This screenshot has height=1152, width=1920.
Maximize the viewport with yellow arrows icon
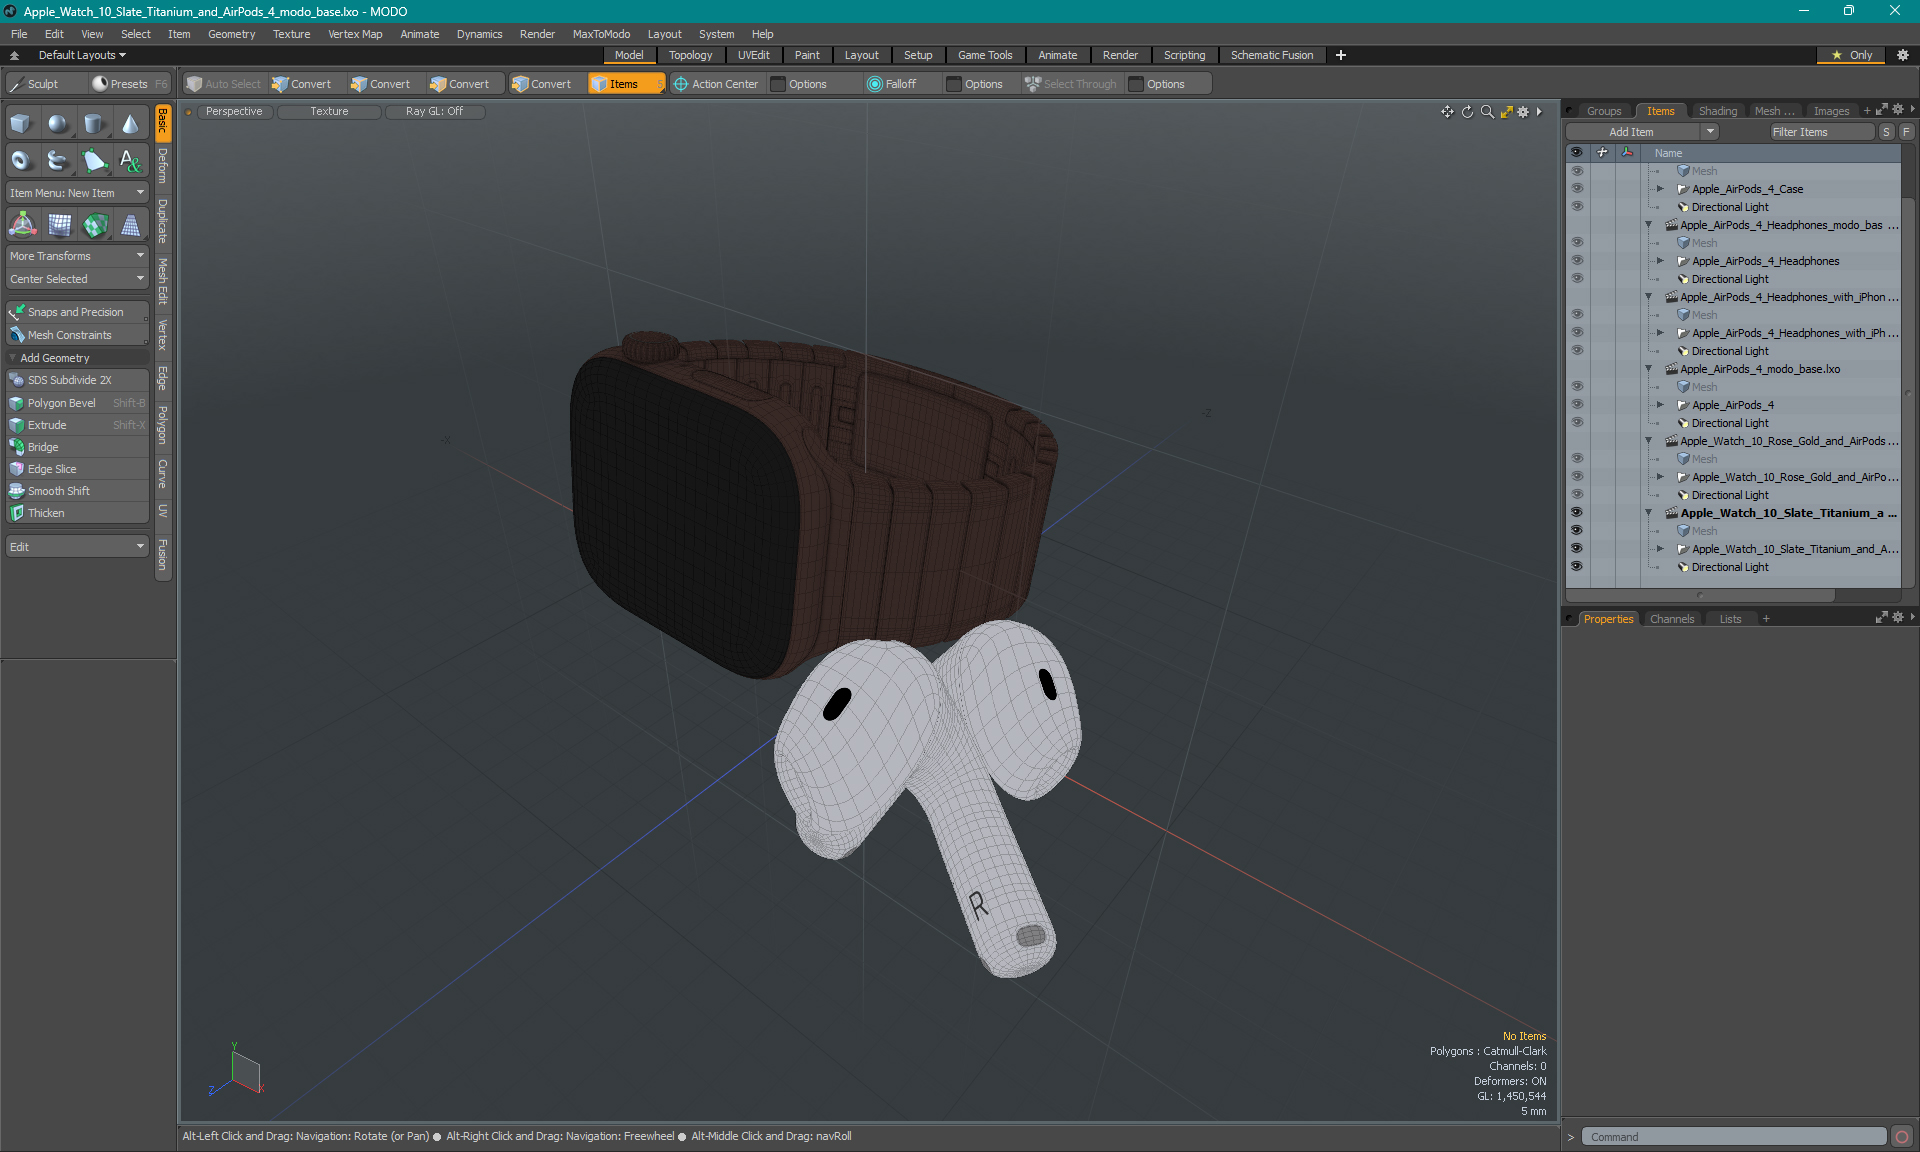click(1506, 112)
